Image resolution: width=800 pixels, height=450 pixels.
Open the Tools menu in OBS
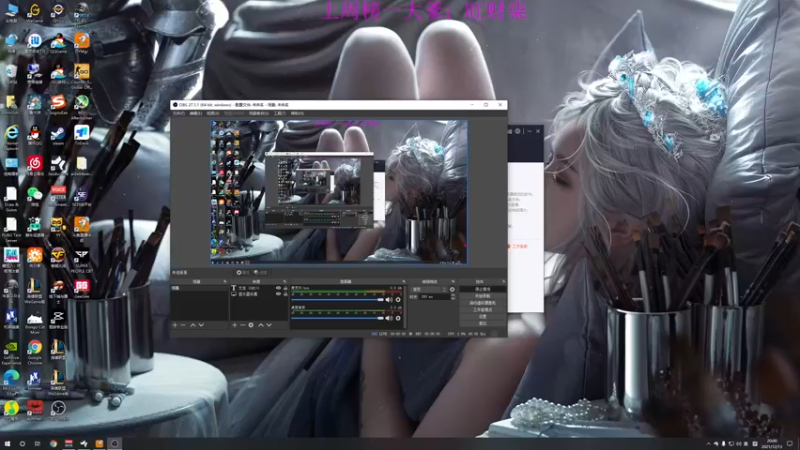point(280,113)
